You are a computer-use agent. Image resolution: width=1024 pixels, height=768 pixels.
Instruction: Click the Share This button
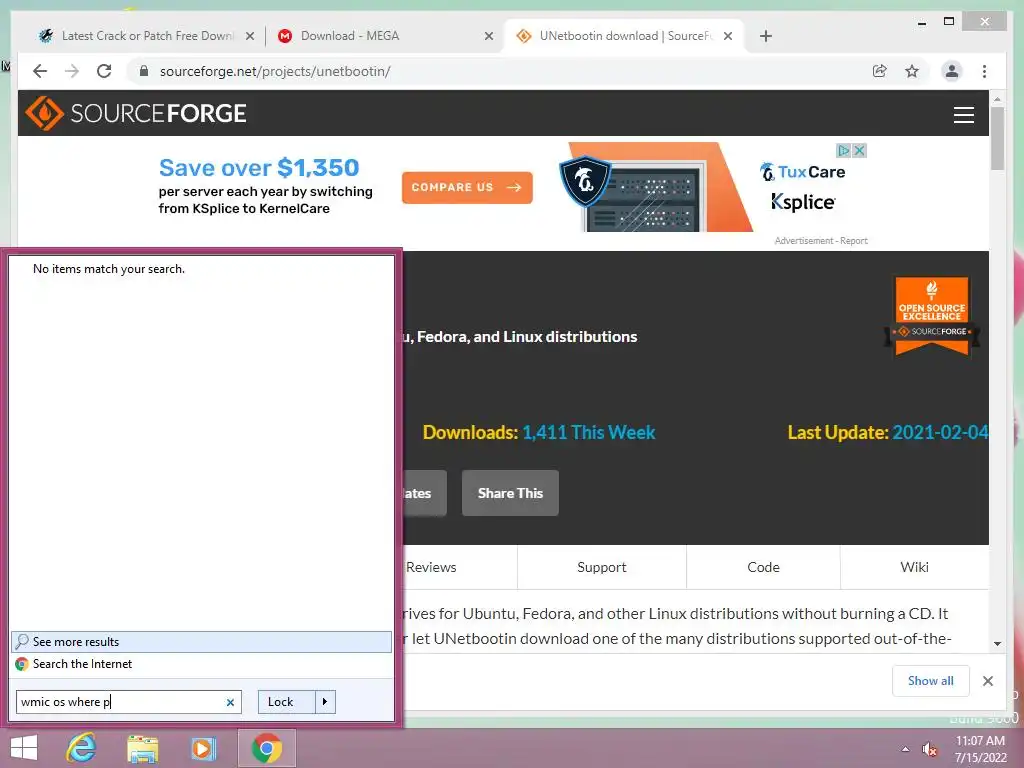pos(510,493)
